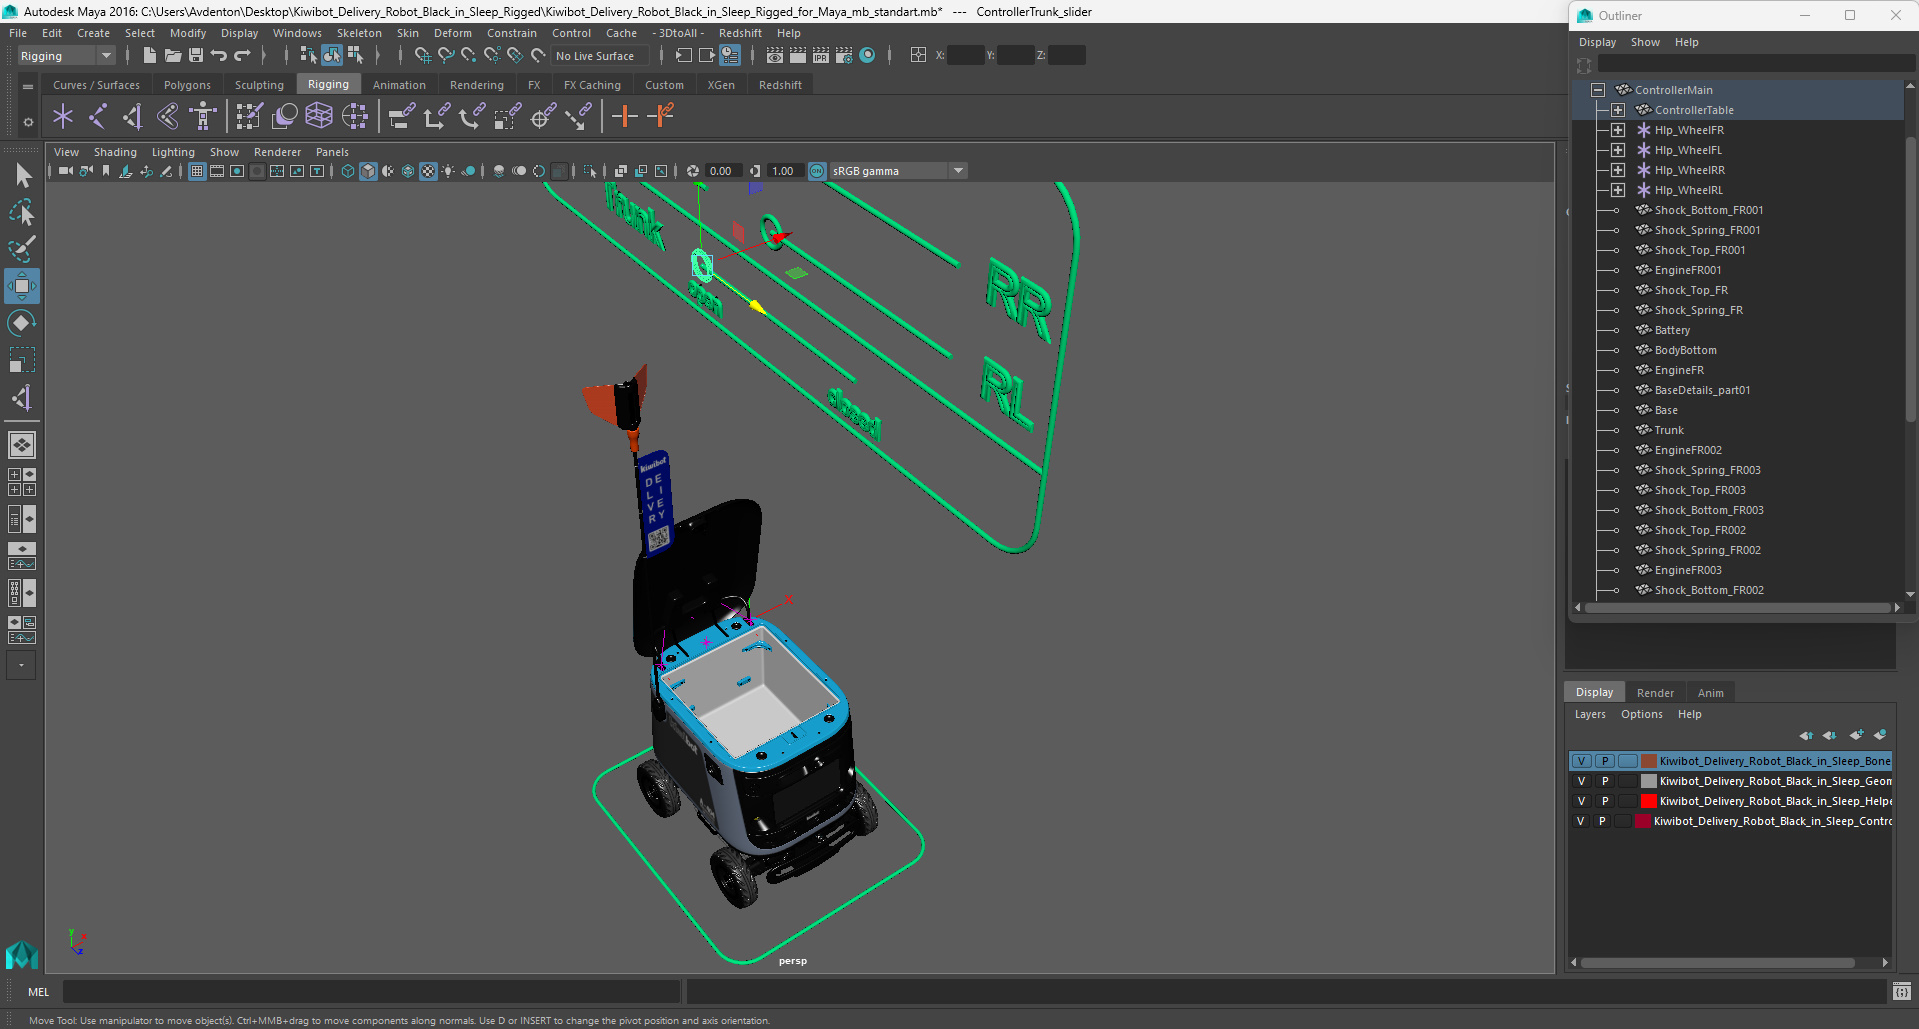This screenshot has height=1029, width=1919.
Task: Pick the Paint Selection tool
Action: click(22, 249)
